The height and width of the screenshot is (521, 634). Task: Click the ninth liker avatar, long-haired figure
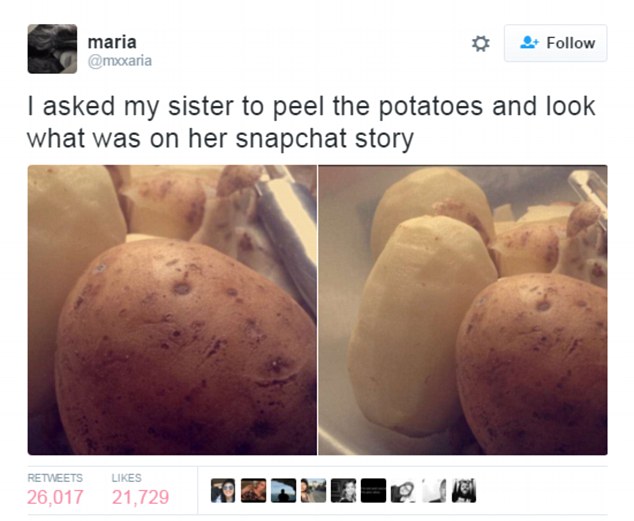(x=464, y=491)
